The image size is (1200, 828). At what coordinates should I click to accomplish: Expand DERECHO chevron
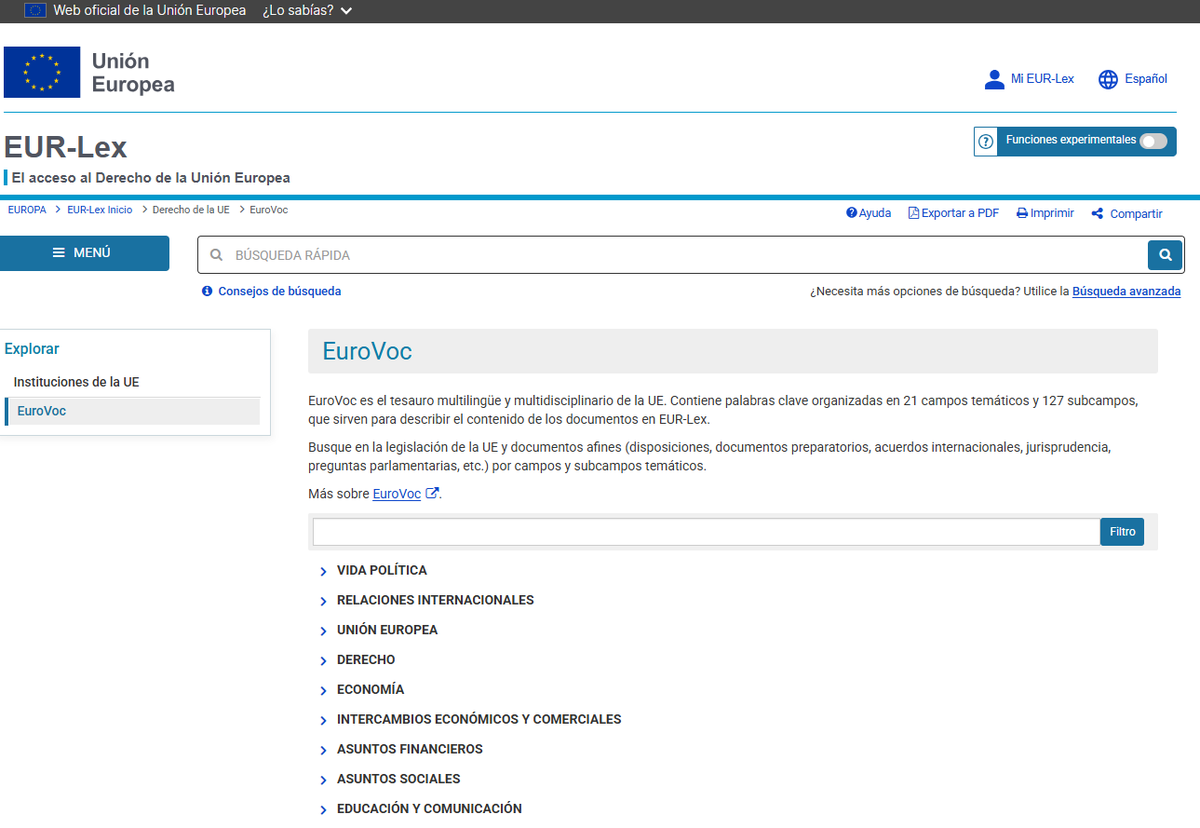tap(323, 661)
